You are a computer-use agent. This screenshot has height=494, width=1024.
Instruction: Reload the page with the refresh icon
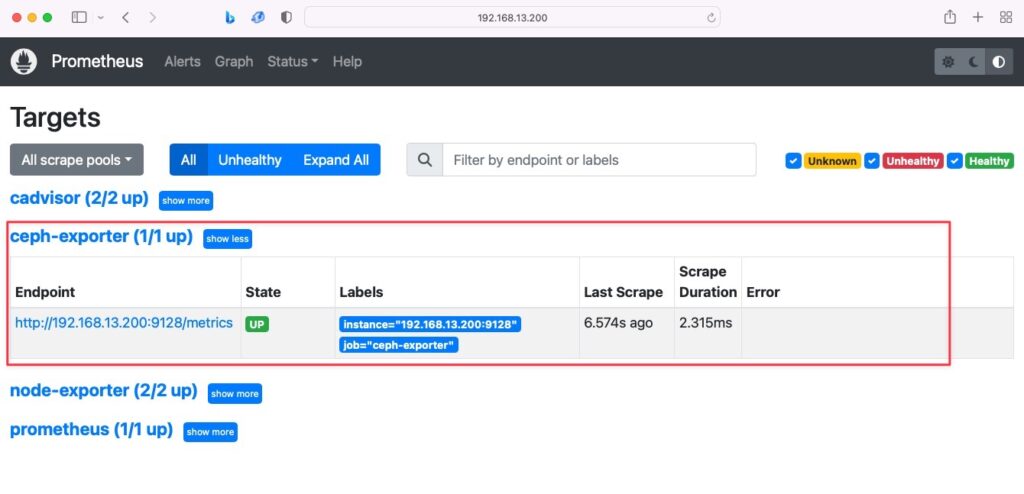pyautogui.click(x=711, y=18)
